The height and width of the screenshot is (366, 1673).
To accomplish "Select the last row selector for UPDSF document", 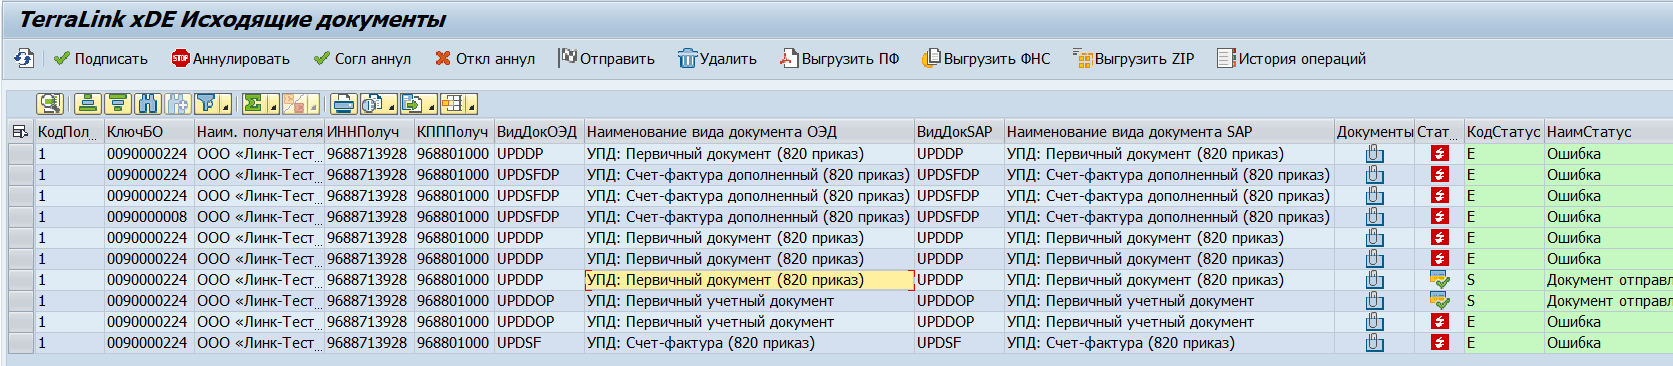I will click(x=20, y=343).
